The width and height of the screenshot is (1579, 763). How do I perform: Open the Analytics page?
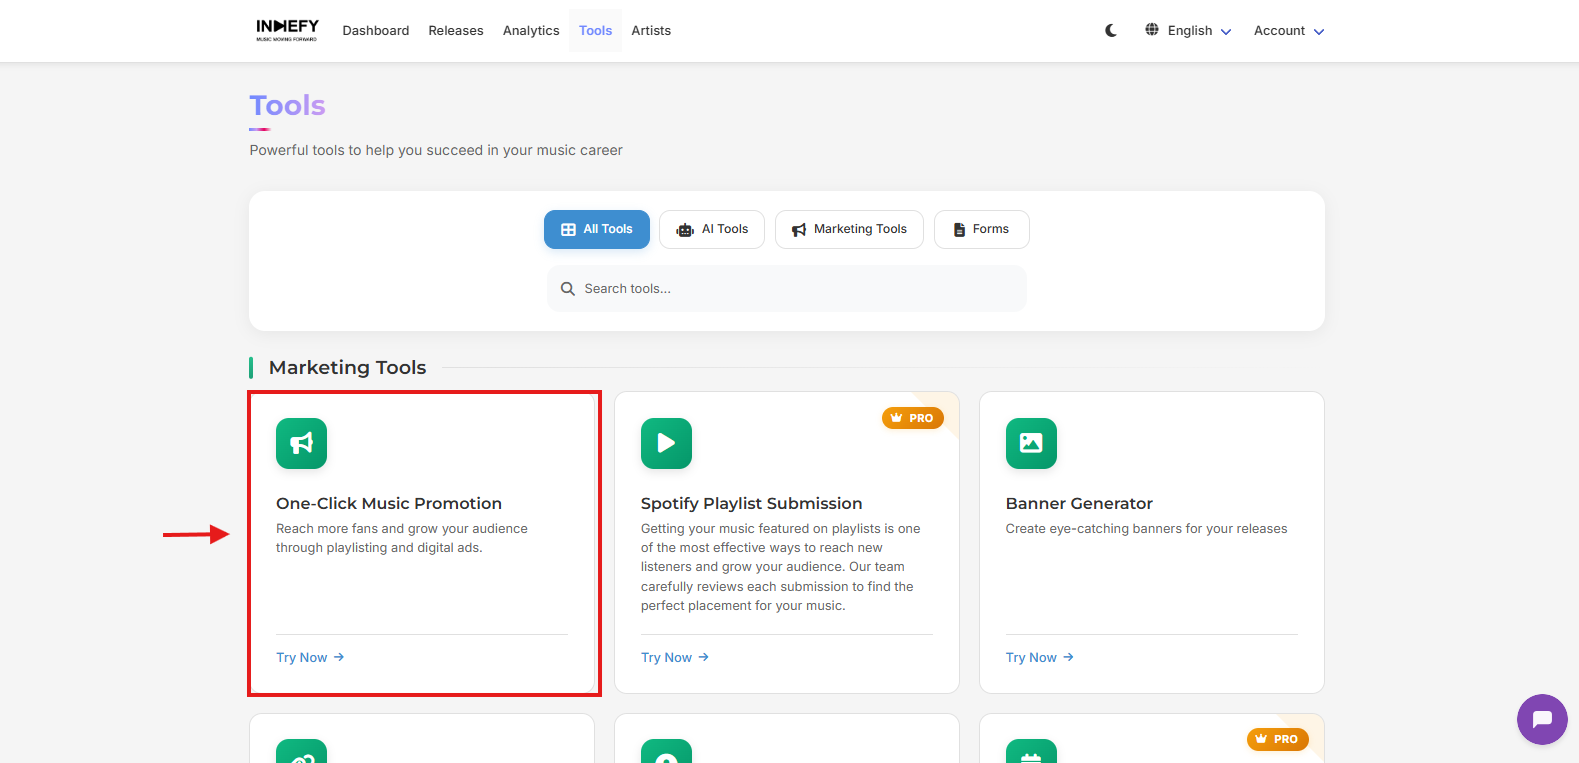531,31
